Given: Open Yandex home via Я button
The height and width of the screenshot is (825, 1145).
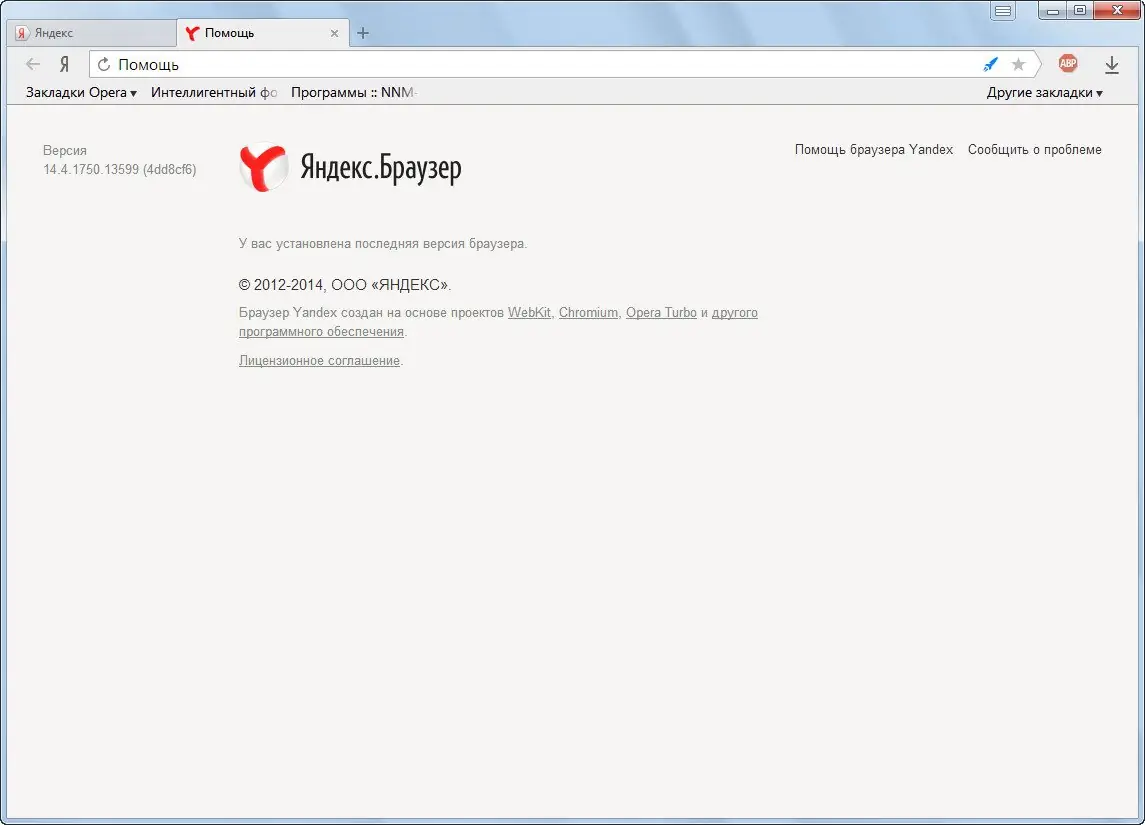Looking at the screenshot, I should [64, 64].
